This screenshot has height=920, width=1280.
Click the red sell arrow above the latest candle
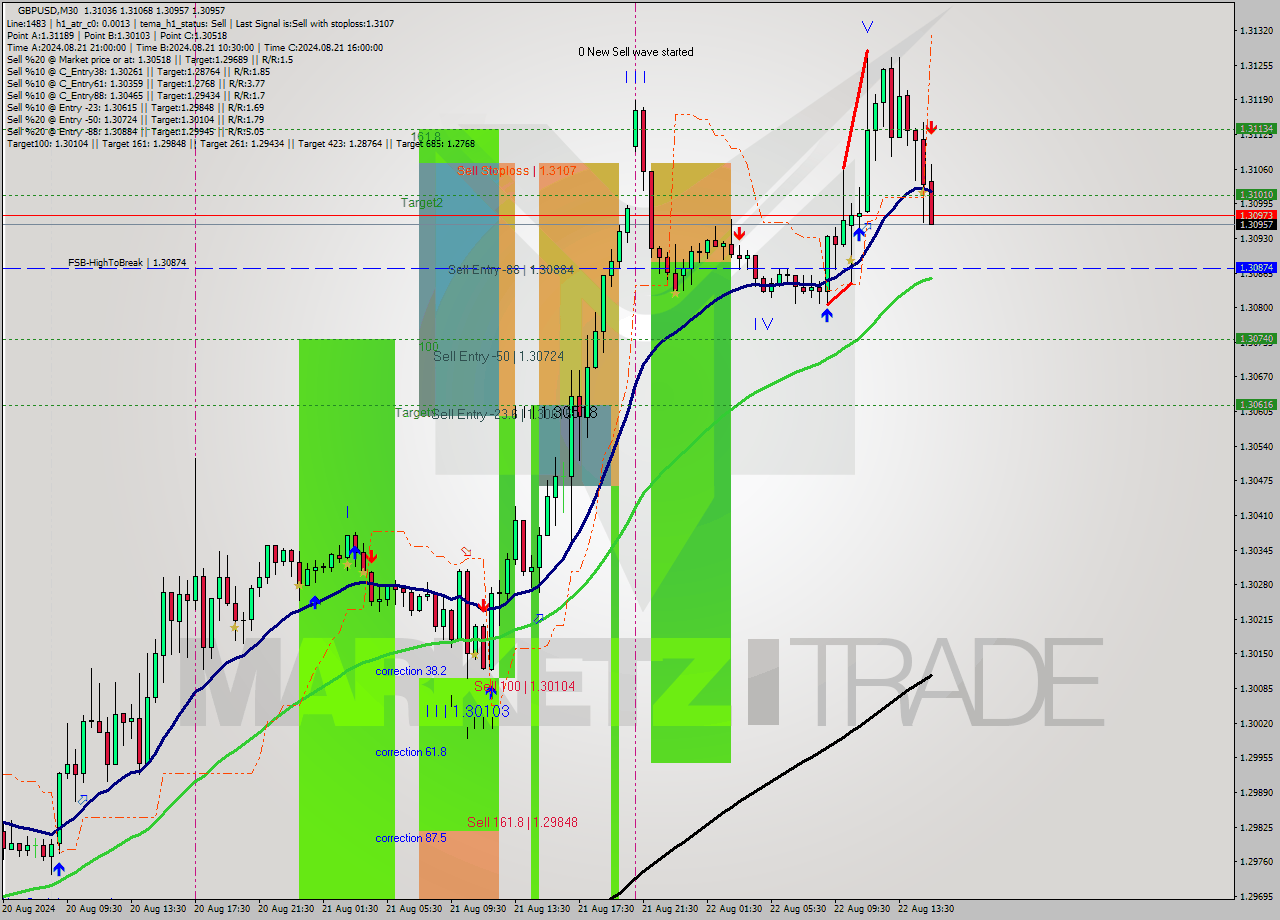click(x=931, y=127)
